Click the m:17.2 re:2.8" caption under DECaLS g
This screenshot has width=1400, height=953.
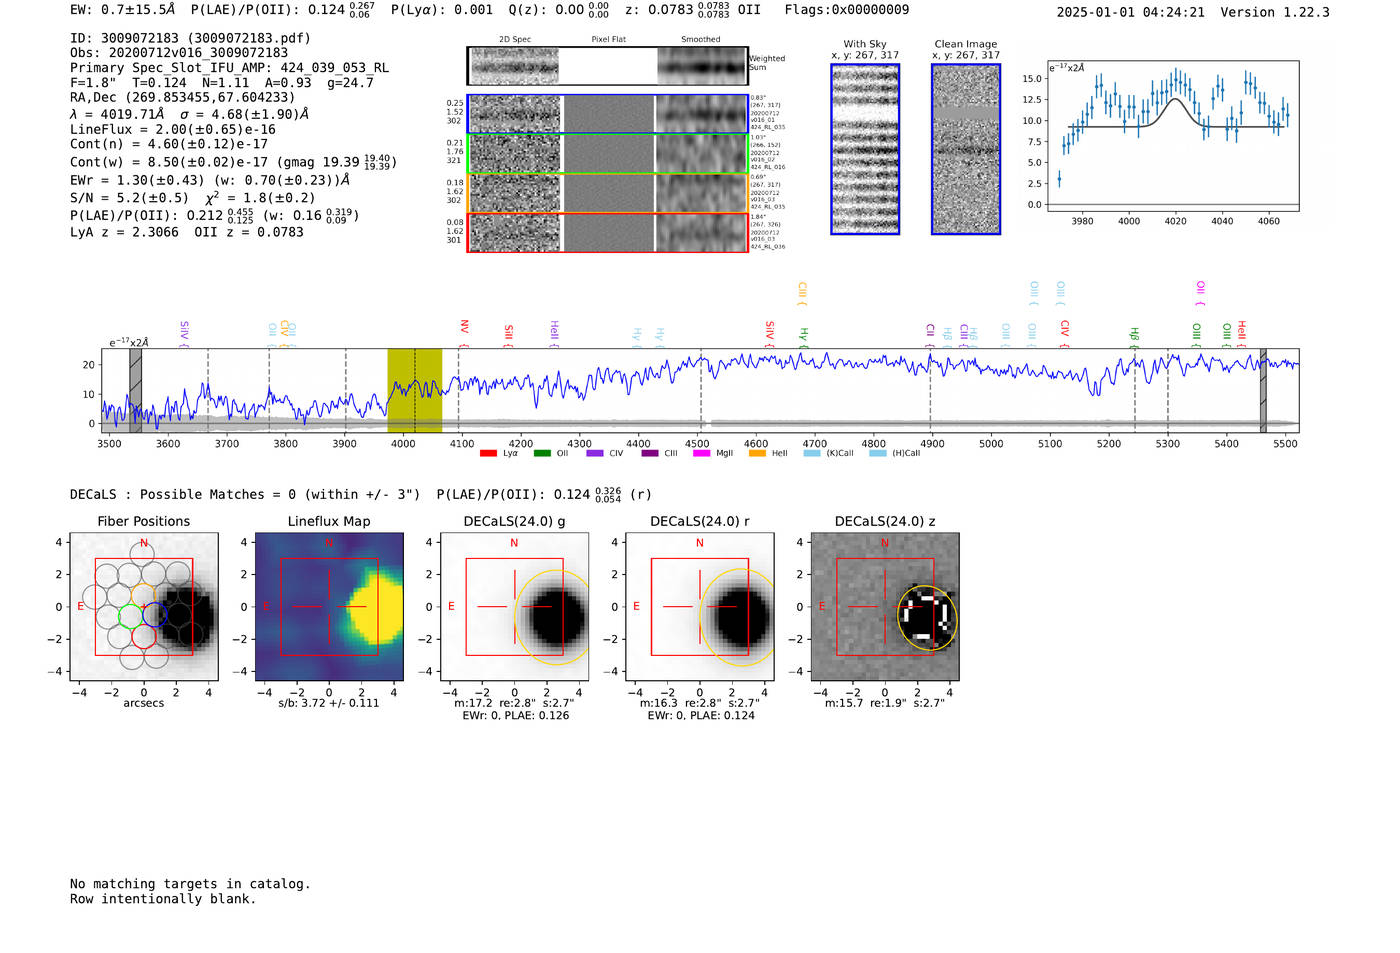514,703
